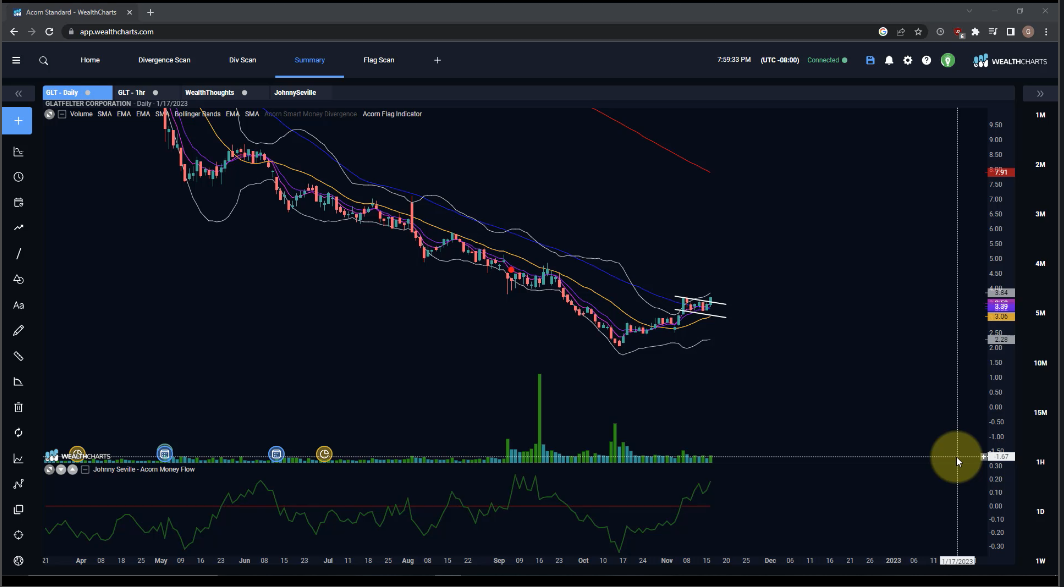Toggle the Acorn Flag Indicator label
This screenshot has width=1064, height=587.
pyautogui.click(x=392, y=114)
